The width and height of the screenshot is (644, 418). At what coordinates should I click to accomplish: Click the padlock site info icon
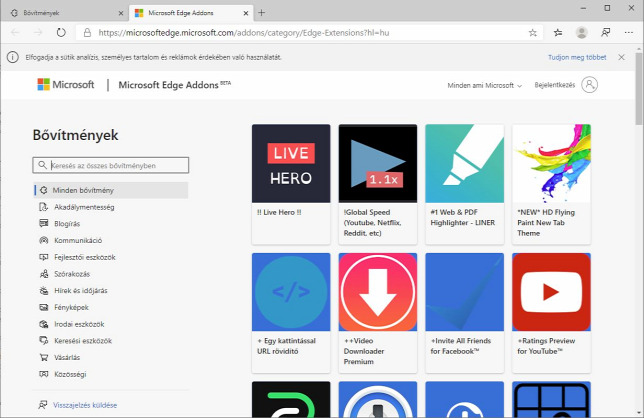[87, 33]
